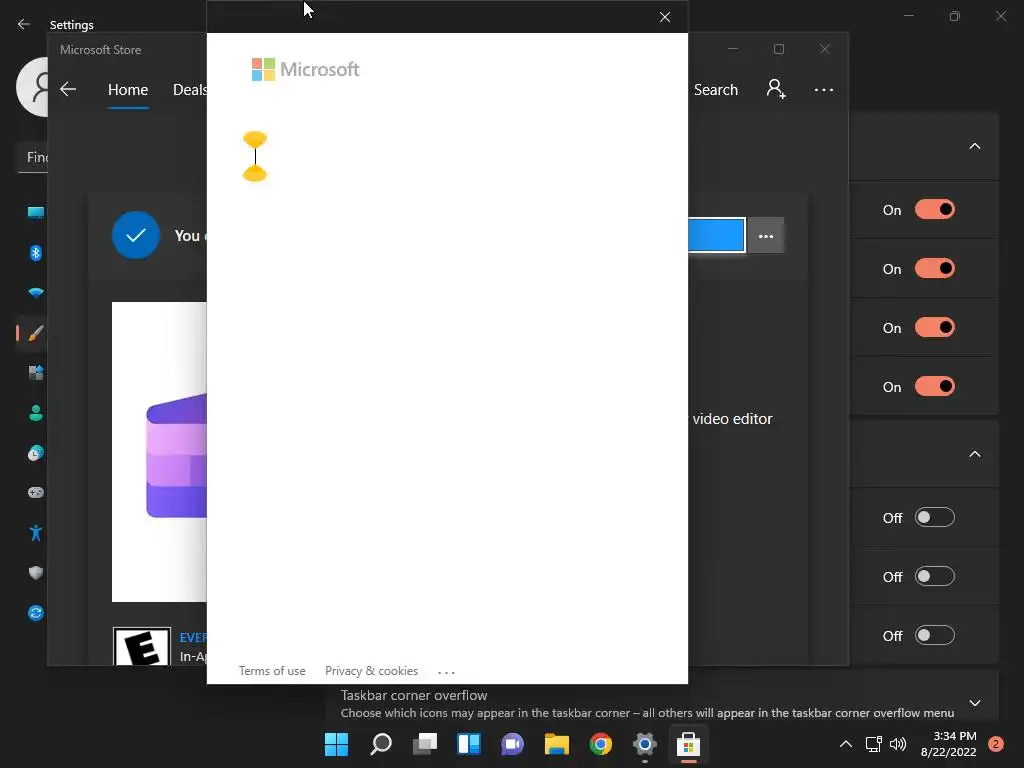Launch Google Chrome from taskbar

click(601, 744)
